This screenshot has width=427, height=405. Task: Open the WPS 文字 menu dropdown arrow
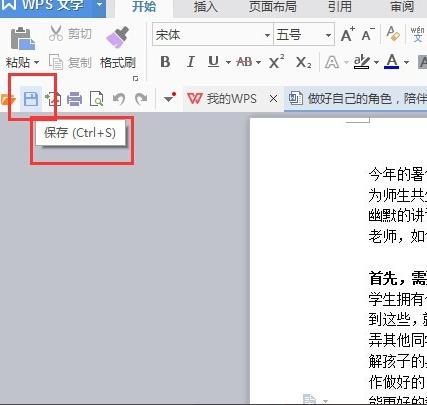99,5
